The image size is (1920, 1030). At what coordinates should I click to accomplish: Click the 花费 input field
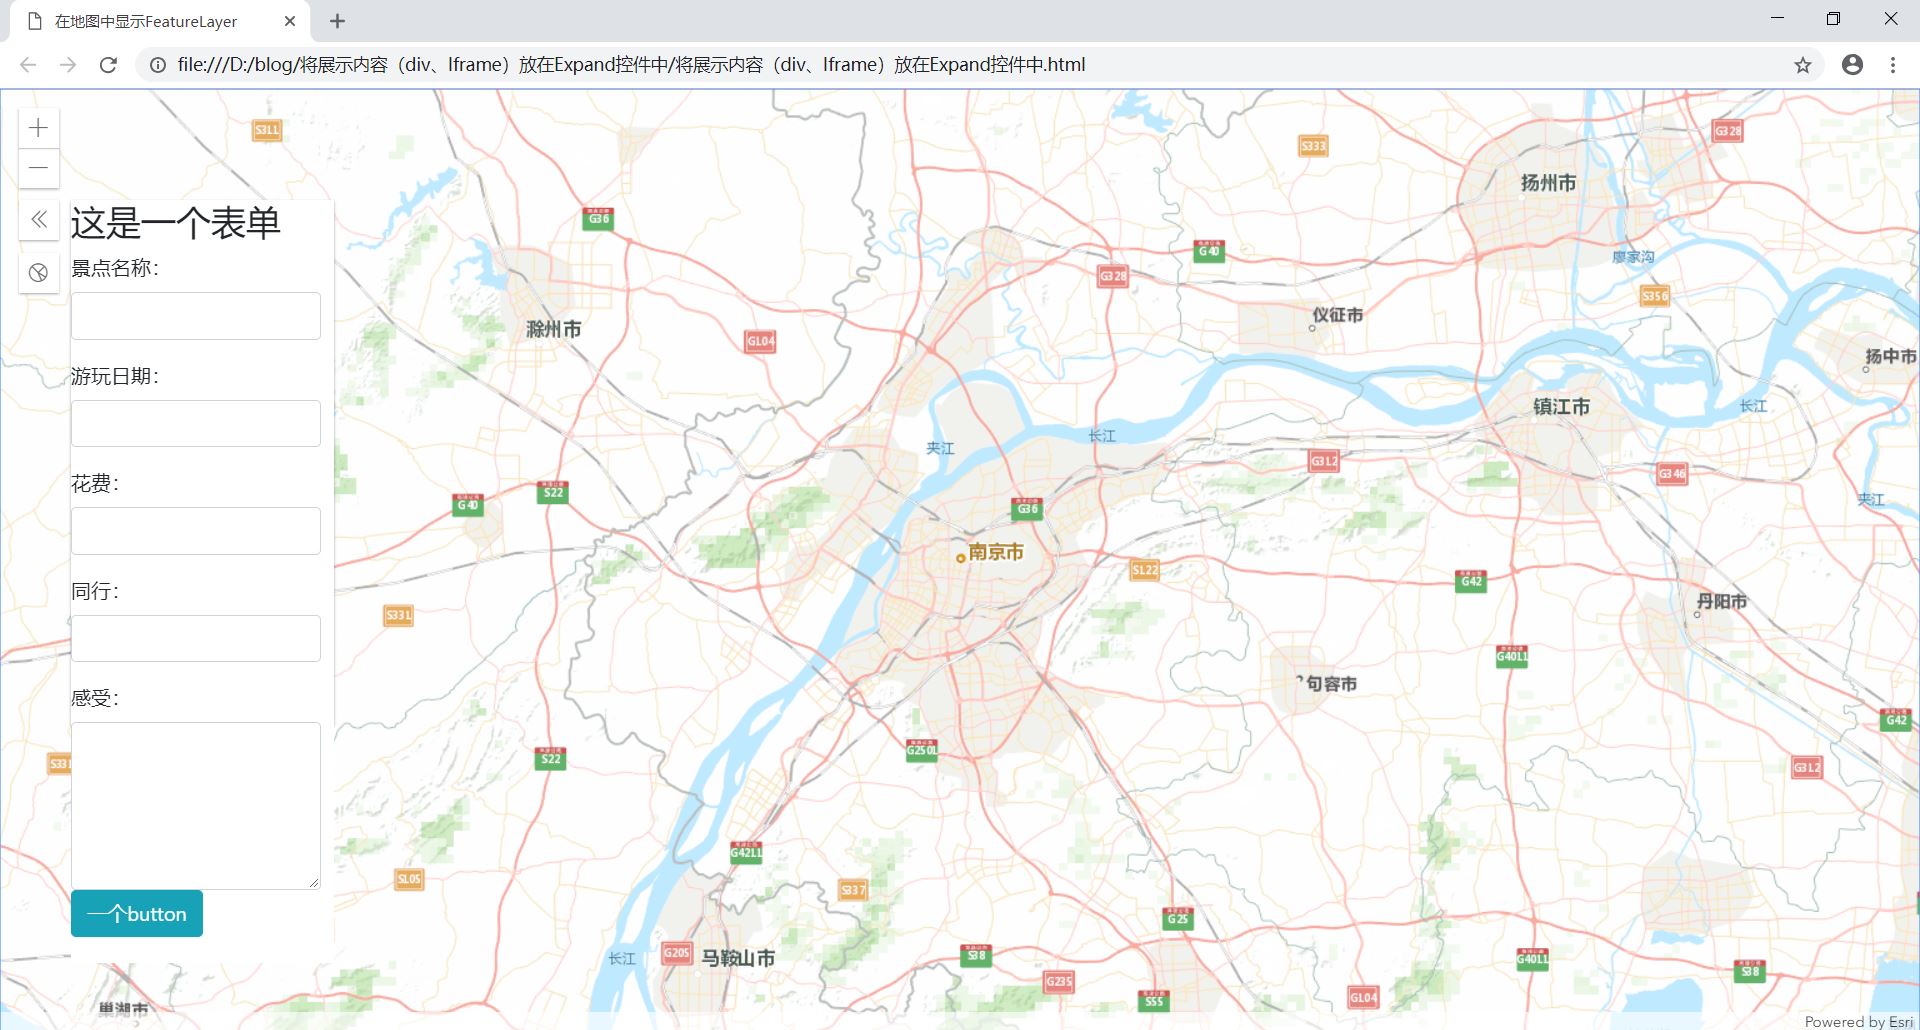point(196,531)
